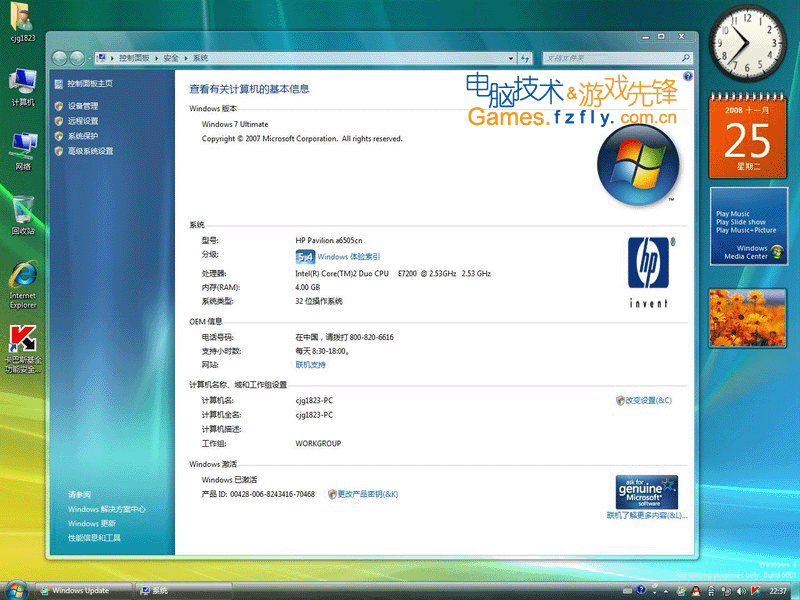Click the help tray icon in taskbar
Image resolution: width=800 pixels, height=600 pixels.
click(x=641, y=590)
